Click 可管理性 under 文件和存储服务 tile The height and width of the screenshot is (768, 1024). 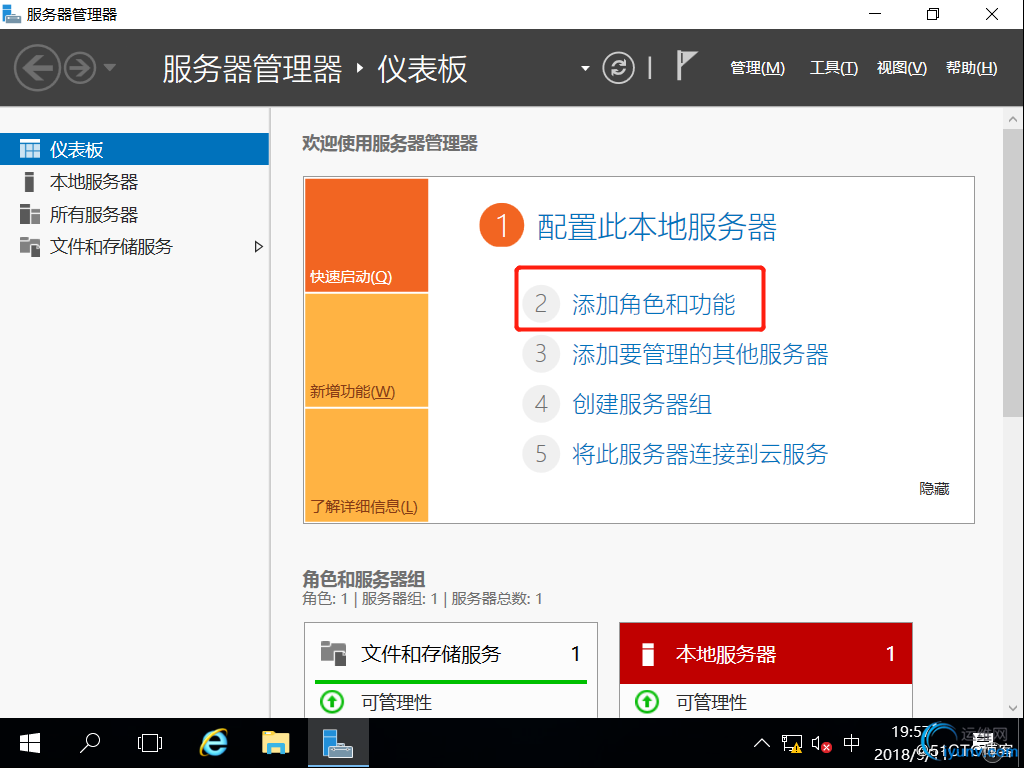pyautogui.click(x=396, y=703)
